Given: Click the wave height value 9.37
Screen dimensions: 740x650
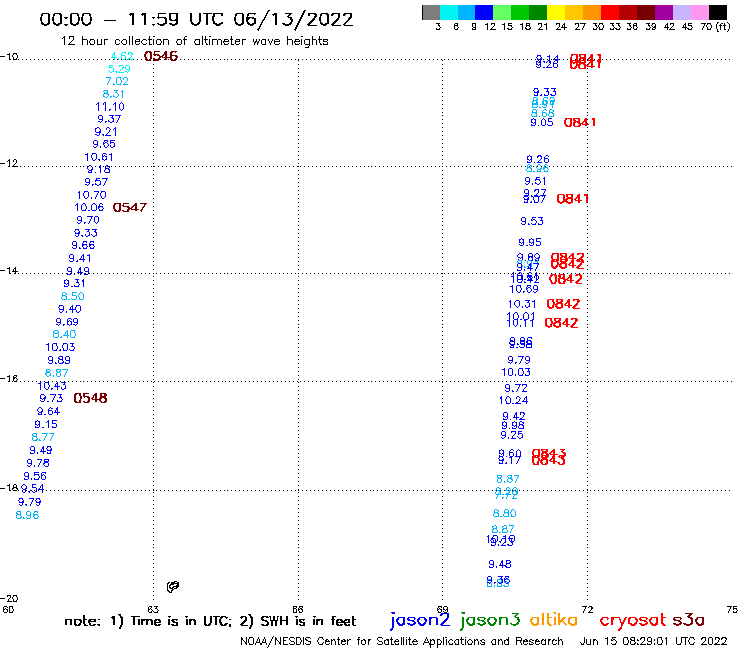Looking at the screenshot, I should [109, 119].
